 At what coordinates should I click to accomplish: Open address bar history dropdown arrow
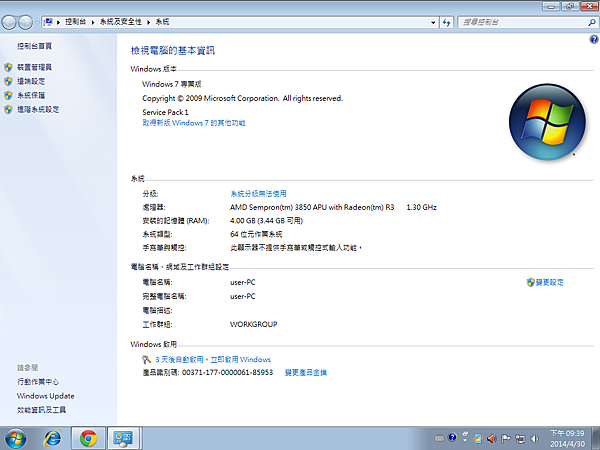click(433, 23)
